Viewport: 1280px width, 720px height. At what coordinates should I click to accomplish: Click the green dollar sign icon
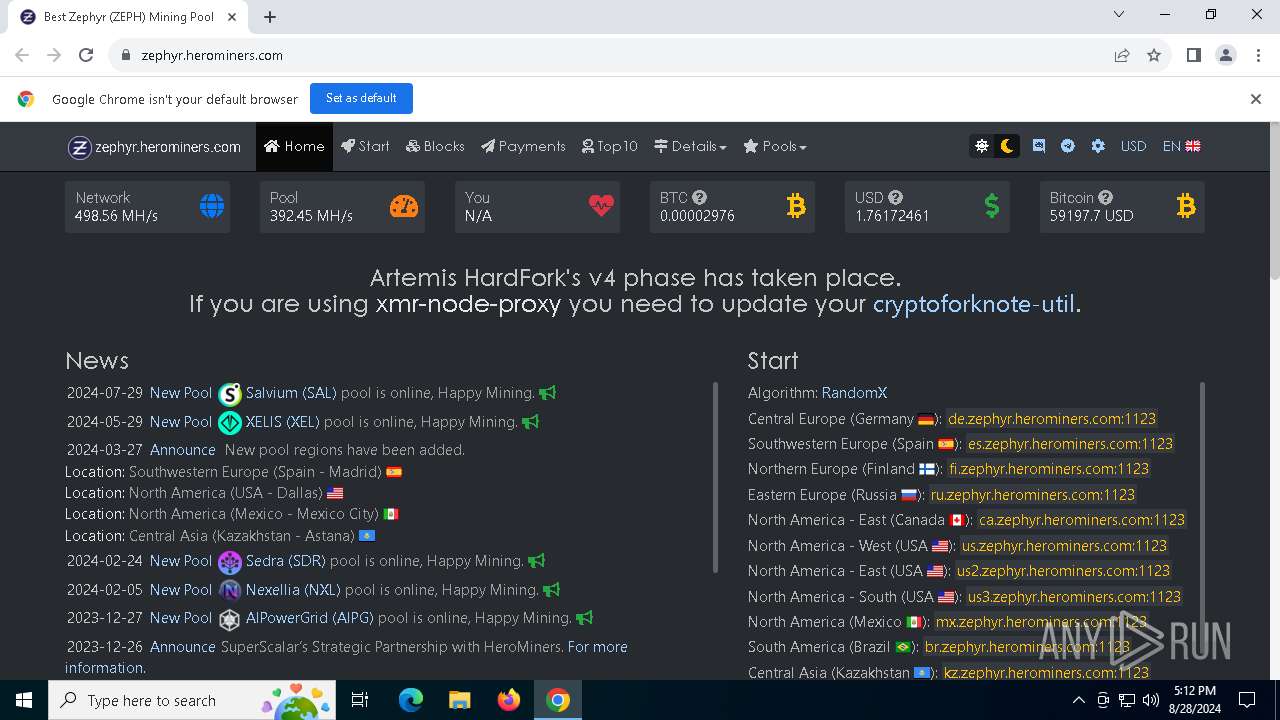click(x=991, y=206)
